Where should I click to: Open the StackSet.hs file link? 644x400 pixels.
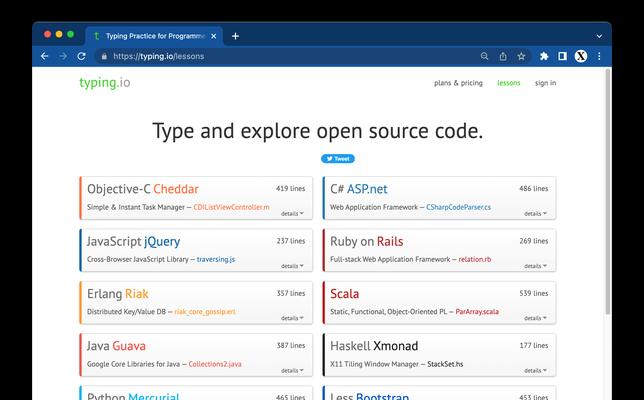coord(445,364)
